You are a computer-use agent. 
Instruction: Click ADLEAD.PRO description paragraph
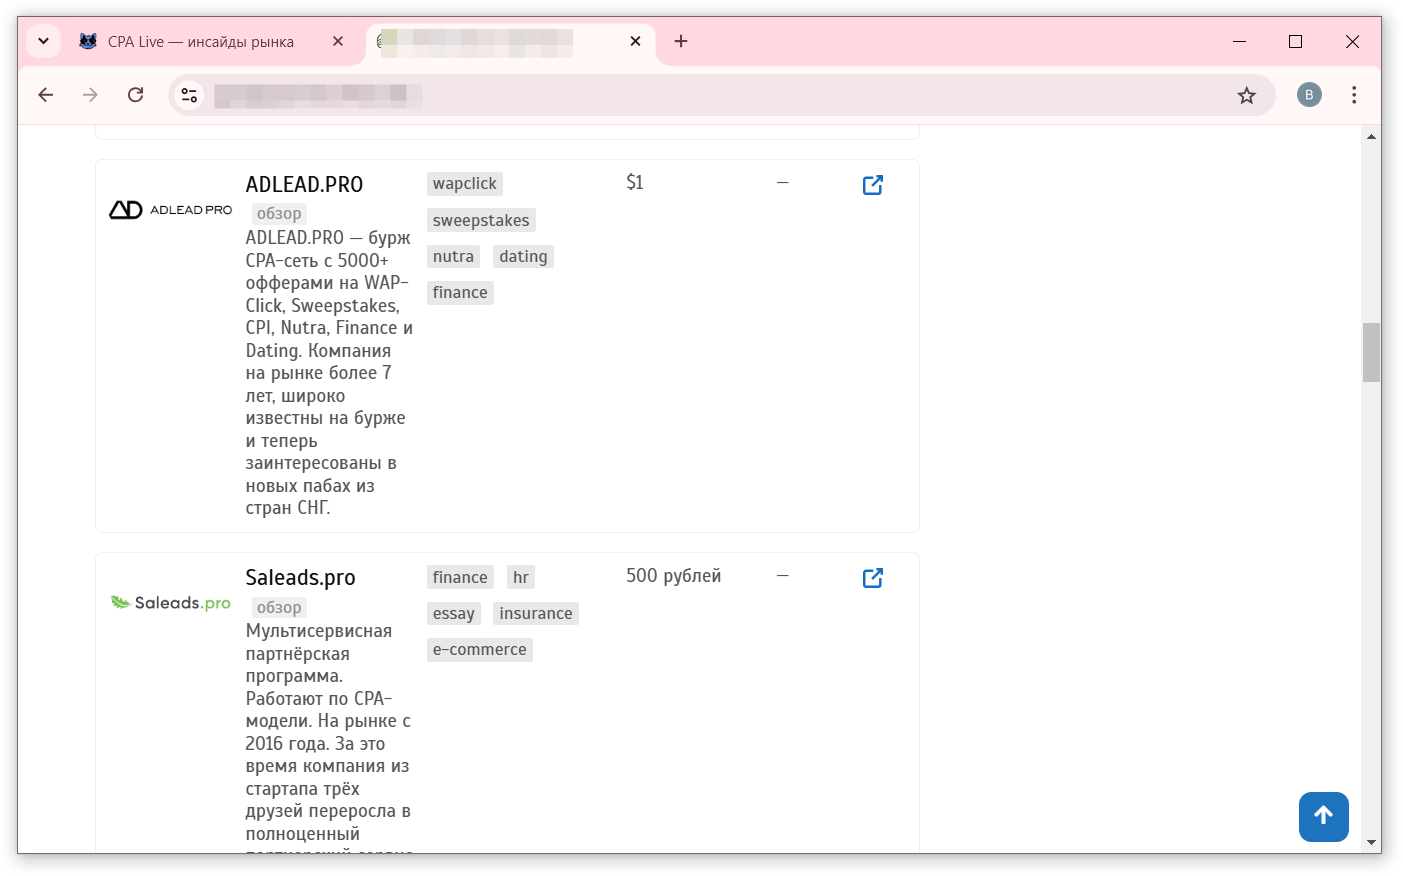pyautogui.click(x=329, y=373)
